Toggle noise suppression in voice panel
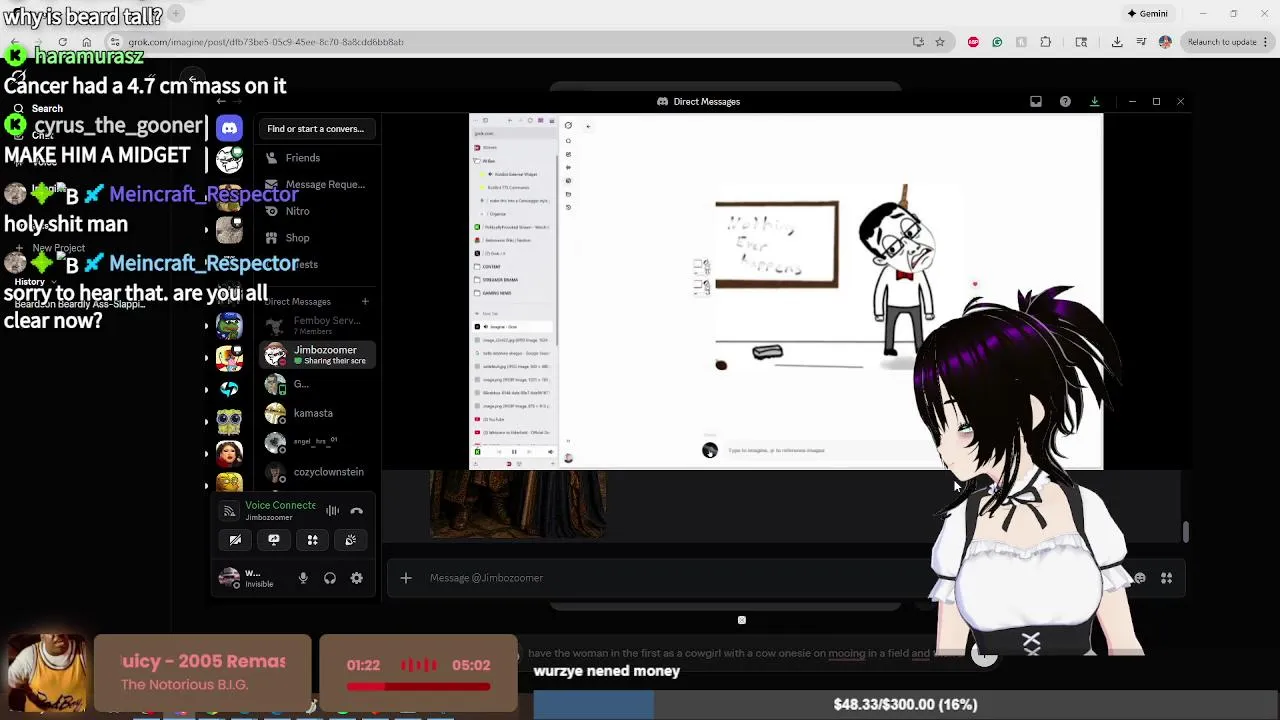The height and width of the screenshot is (720, 1280). point(332,511)
